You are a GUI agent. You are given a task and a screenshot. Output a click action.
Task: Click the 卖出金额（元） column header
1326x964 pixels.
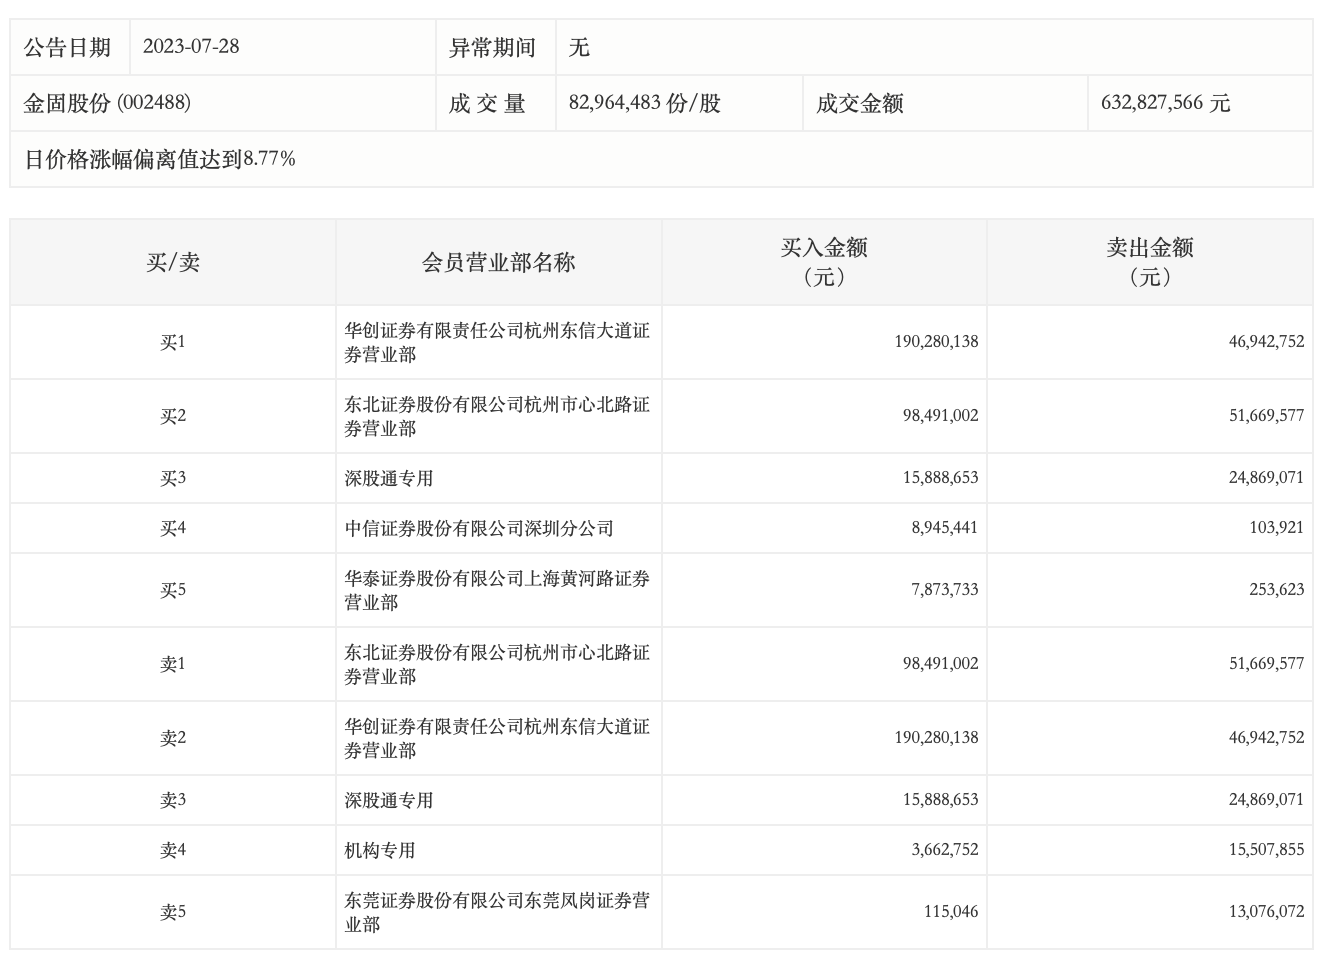(x=1149, y=262)
